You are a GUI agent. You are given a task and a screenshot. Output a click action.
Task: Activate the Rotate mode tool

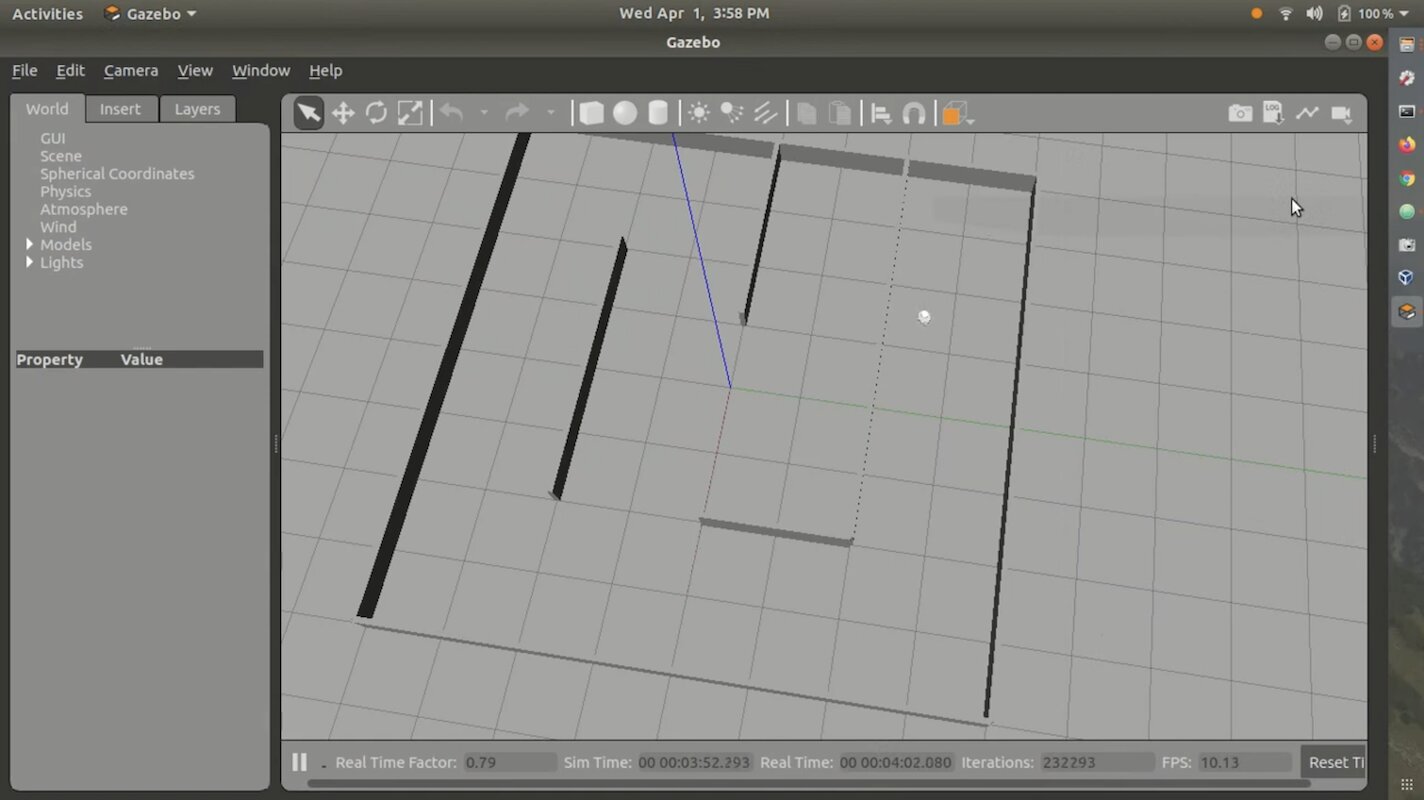tap(376, 113)
